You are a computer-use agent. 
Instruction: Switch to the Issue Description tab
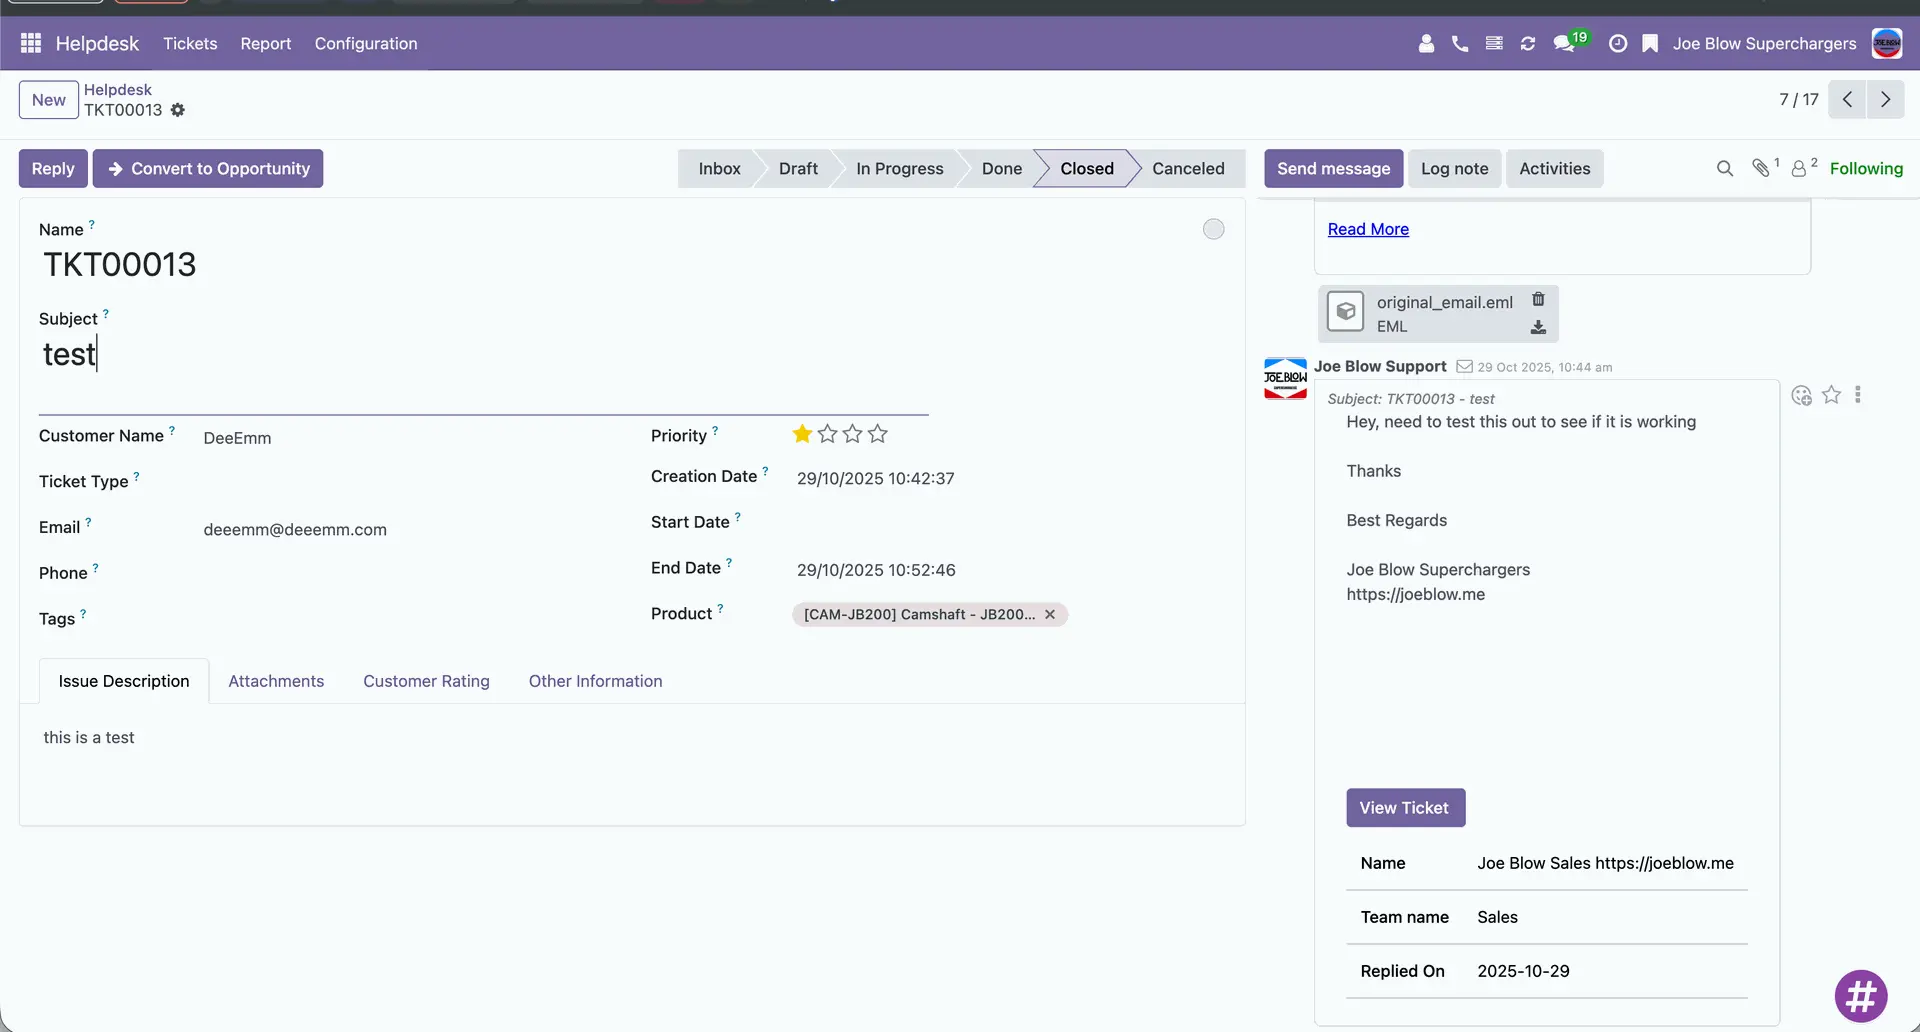(124, 680)
